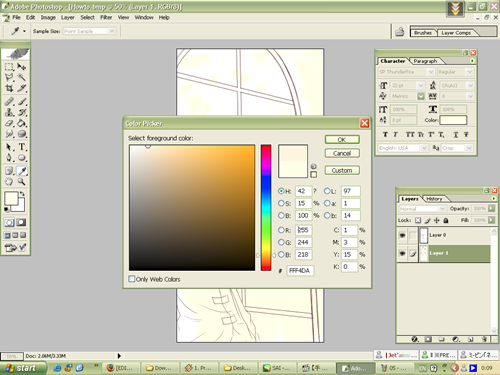Click Cancel in Color Picker
The image size is (500, 375).
(x=342, y=153)
